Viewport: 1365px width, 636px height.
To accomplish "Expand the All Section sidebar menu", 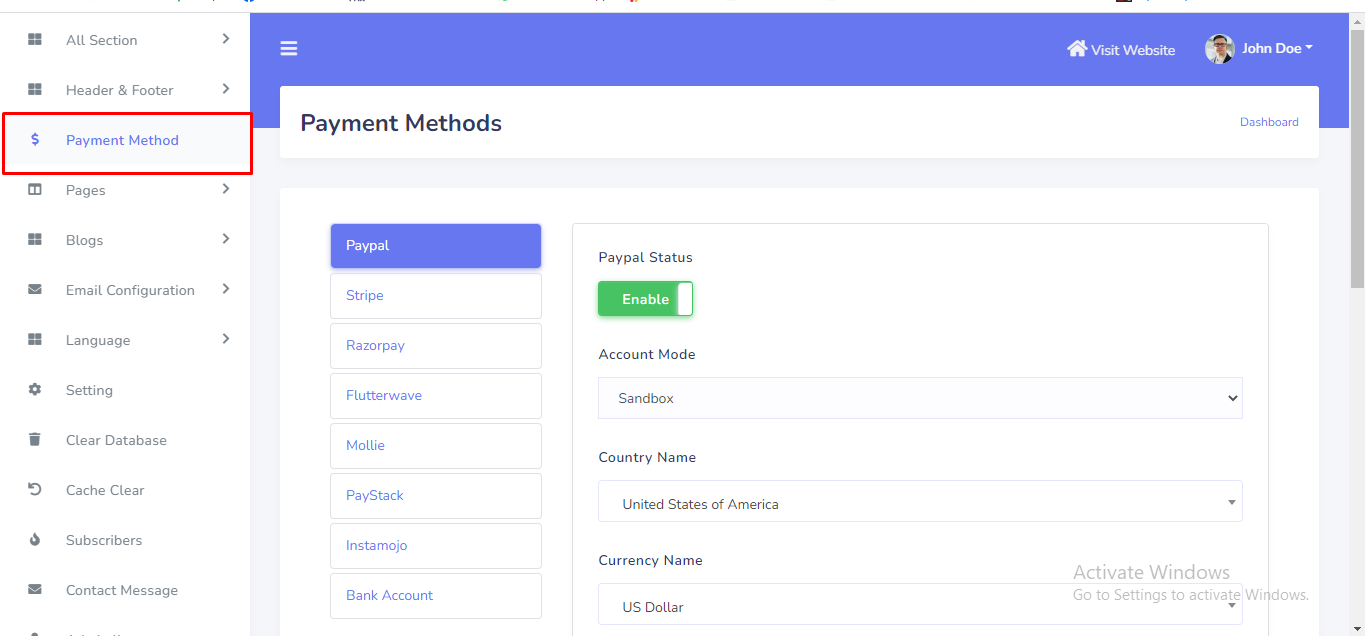I will pyautogui.click(x=225, y=39).
